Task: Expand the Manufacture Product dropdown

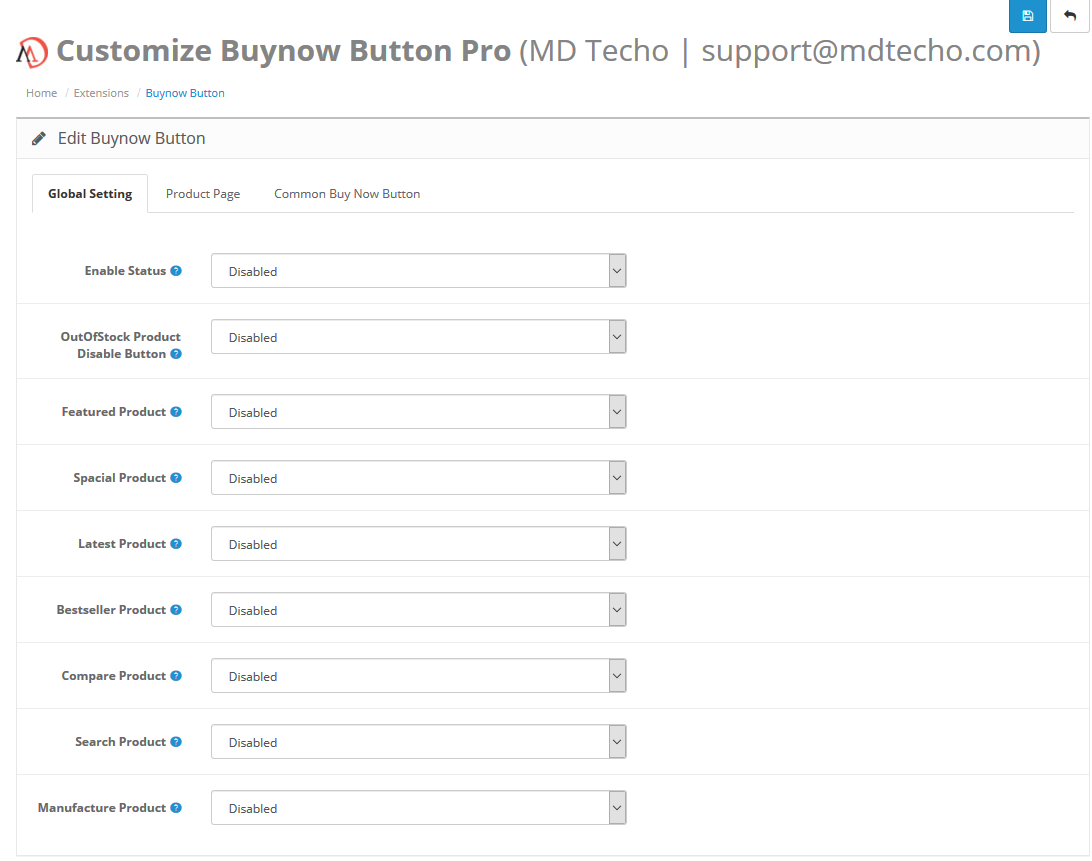Action: [x=419, y=808]
